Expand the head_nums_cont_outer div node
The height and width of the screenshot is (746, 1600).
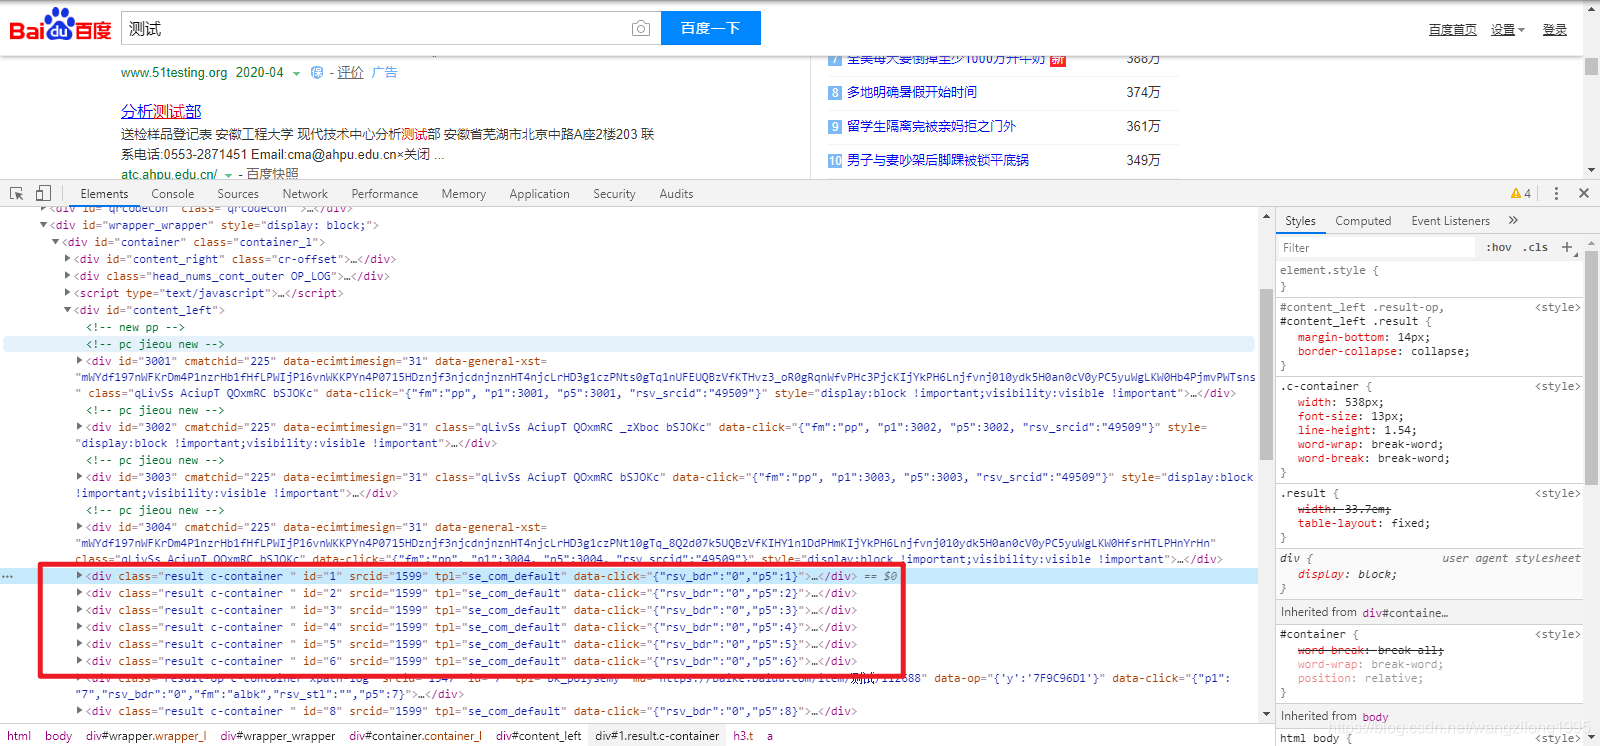(67, 276)
